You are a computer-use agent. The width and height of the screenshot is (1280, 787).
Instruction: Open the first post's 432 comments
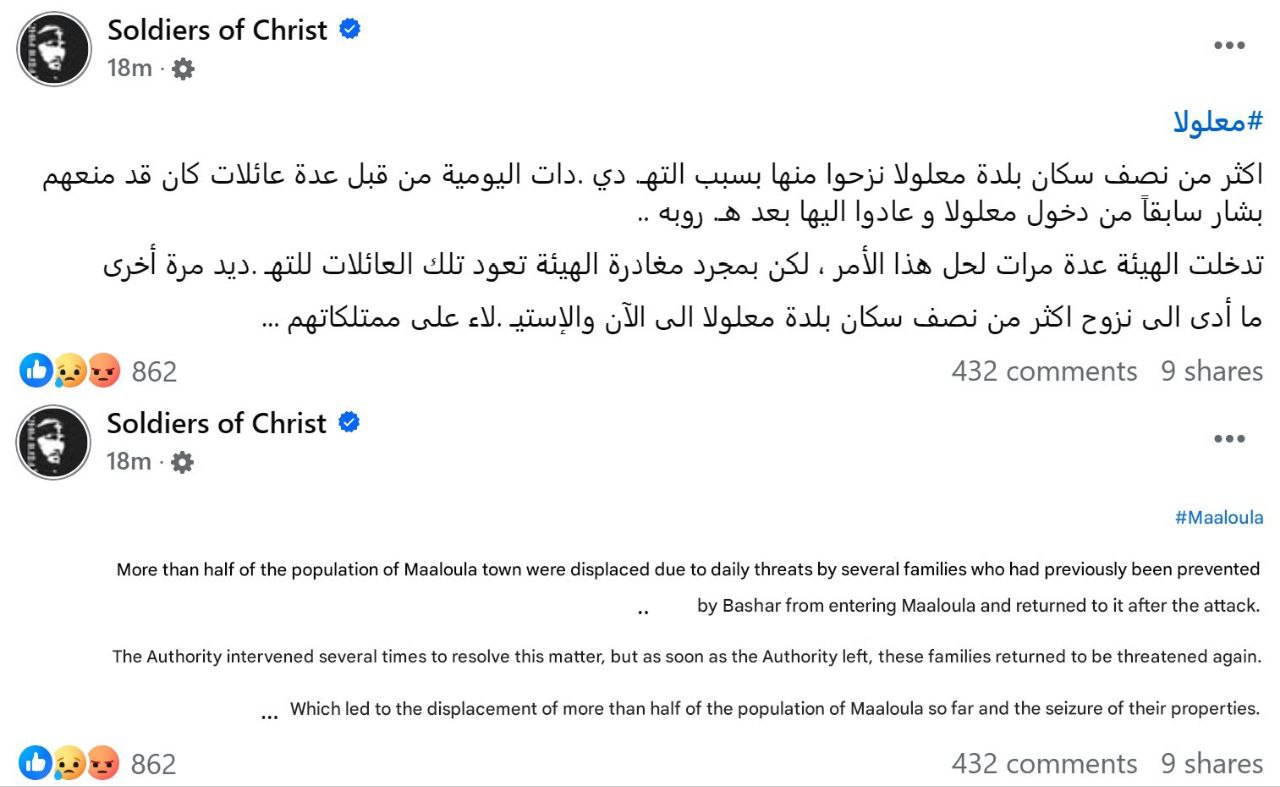pos(1044,371)
